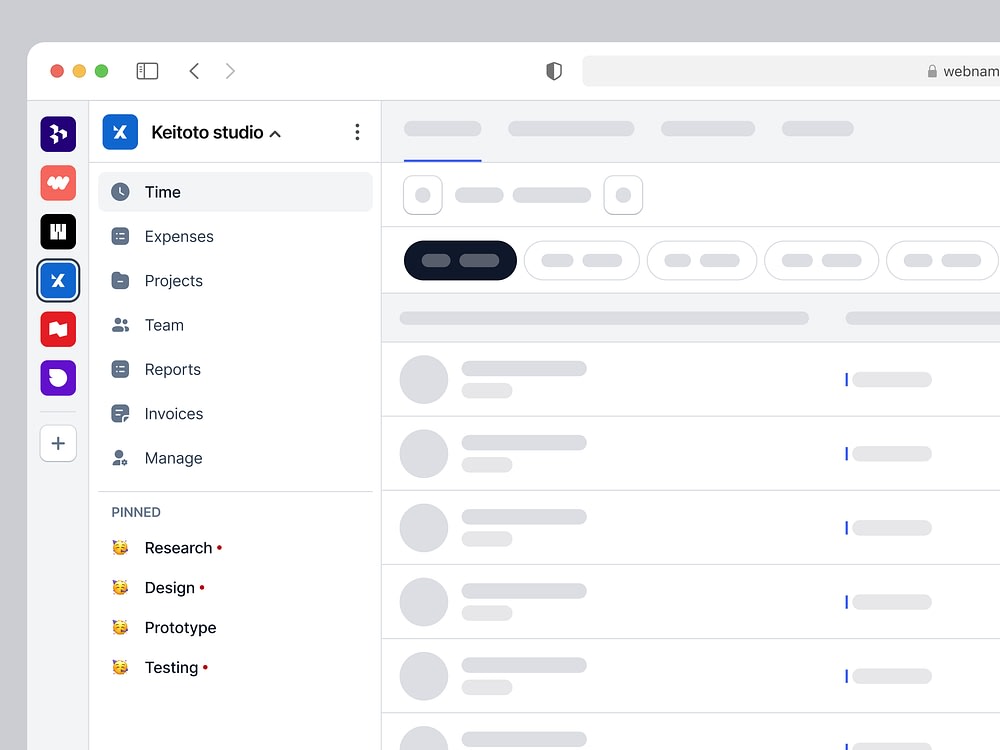This screenshot has height=750, width=1000.
Task: Toggle the browser sidebar icon
Action: (x=147, y=71)
